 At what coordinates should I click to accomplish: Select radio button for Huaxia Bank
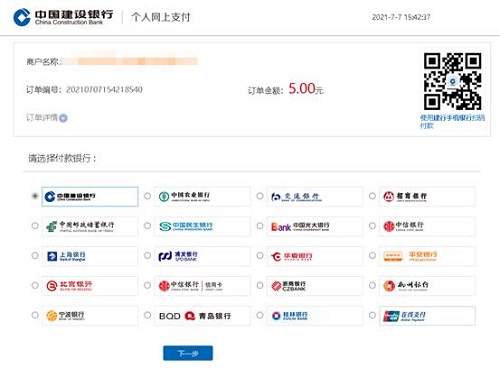coord(260,255)
